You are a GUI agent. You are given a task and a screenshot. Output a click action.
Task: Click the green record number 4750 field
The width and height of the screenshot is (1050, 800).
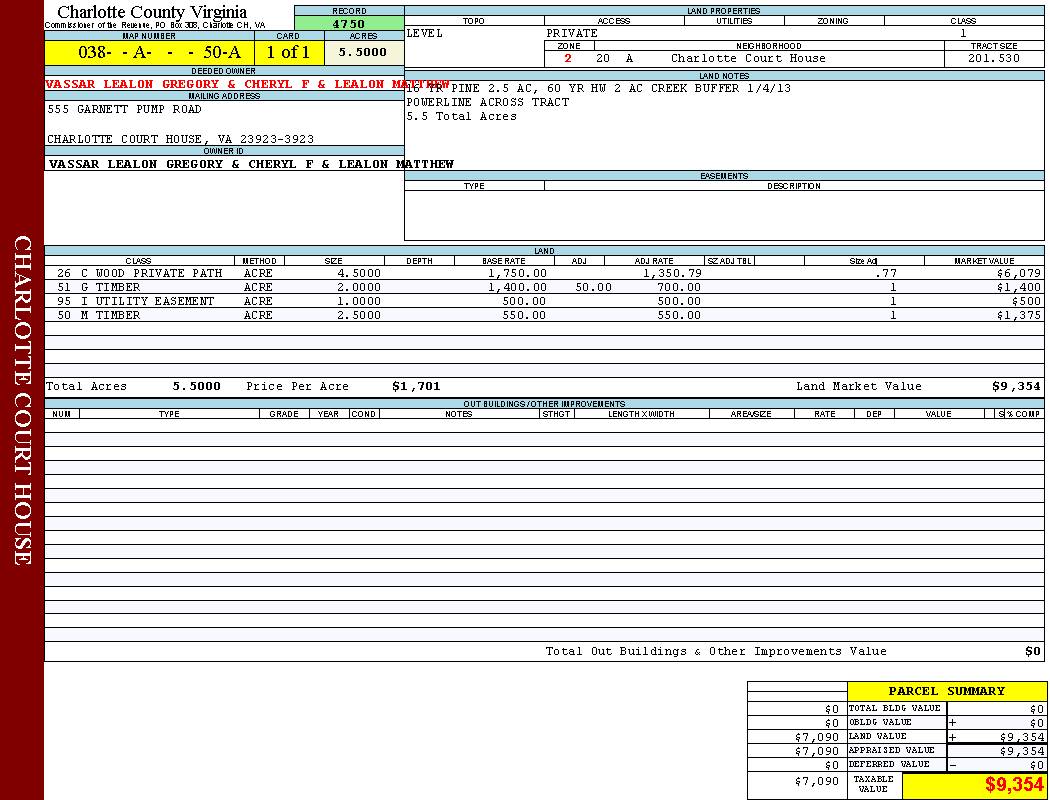[349, 24]
